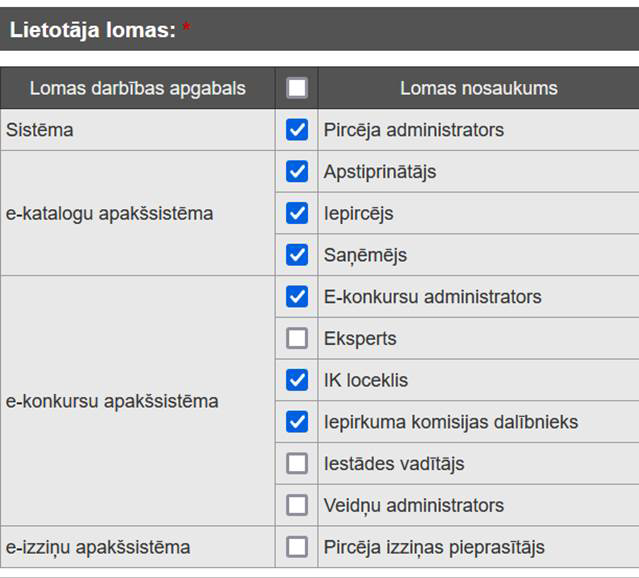The image size is (639, 578).
Task: Enable the Eksperts role checkbox
Action: [x=297, y=338]
